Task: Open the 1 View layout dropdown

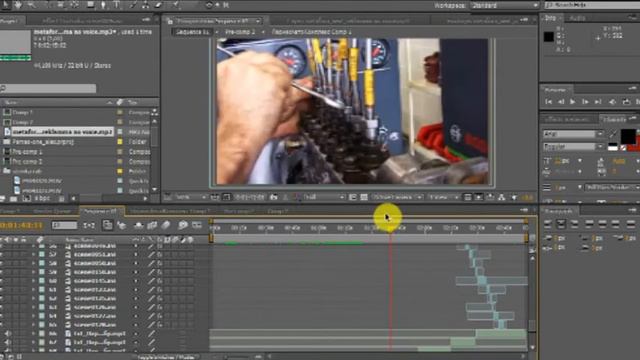Action: point(444,197)
